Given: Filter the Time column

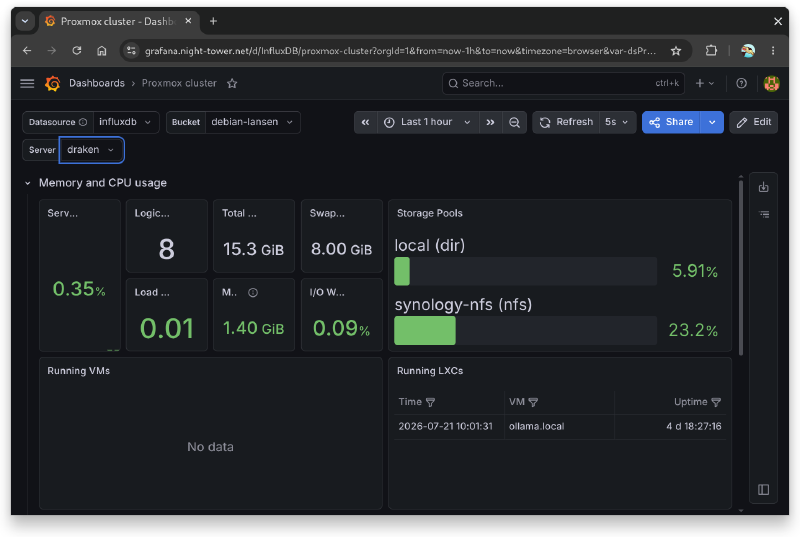Looking at the screenshot, I should (x=430, y=402).
